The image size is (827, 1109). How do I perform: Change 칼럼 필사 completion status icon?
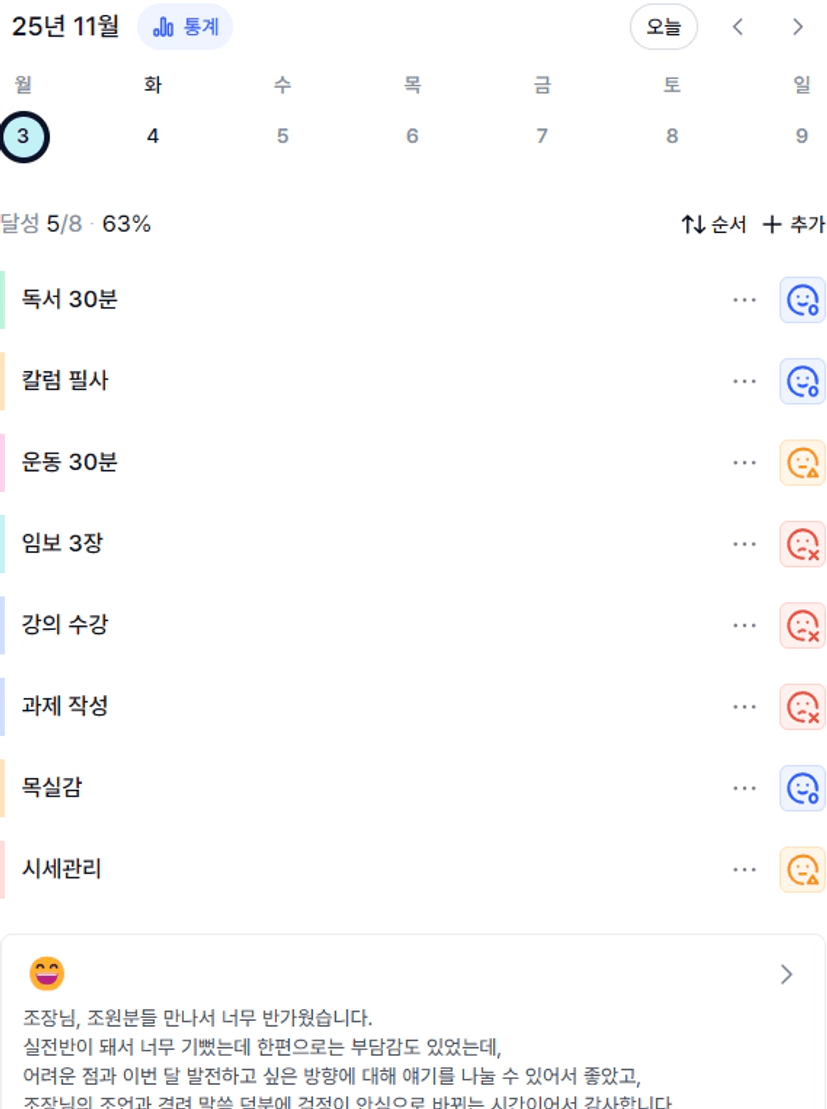(x=802, y=381)
